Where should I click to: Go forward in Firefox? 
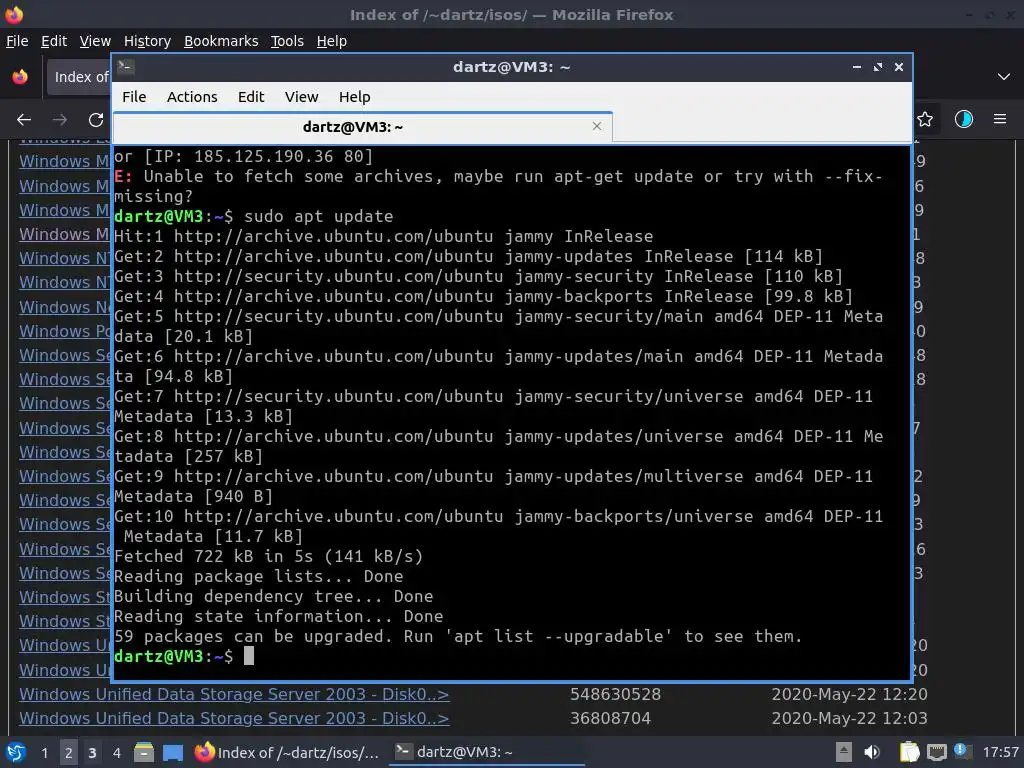click(60, 120)
